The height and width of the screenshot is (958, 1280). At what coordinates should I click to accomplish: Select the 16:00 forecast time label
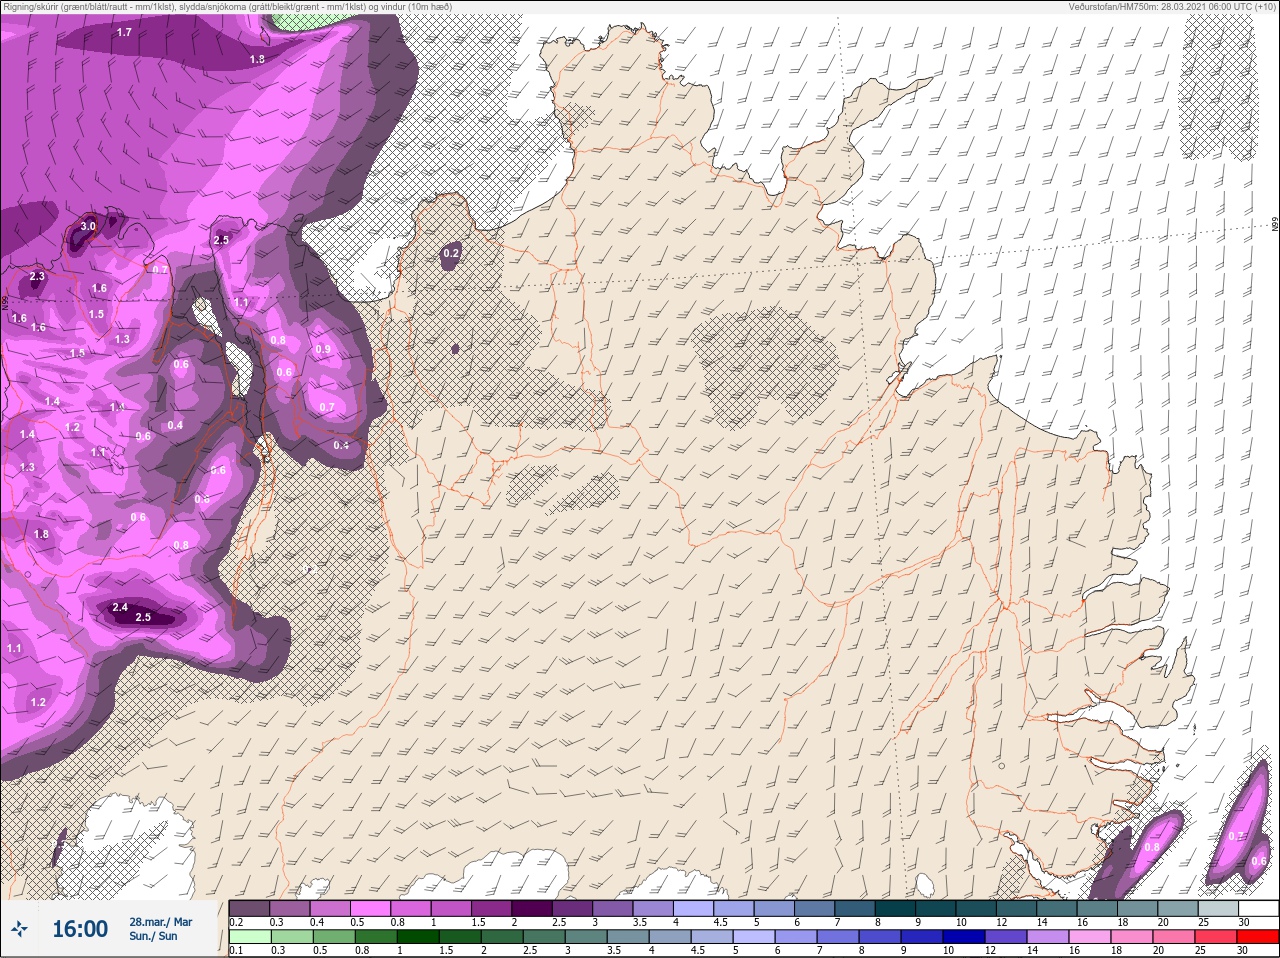point(80,929)
